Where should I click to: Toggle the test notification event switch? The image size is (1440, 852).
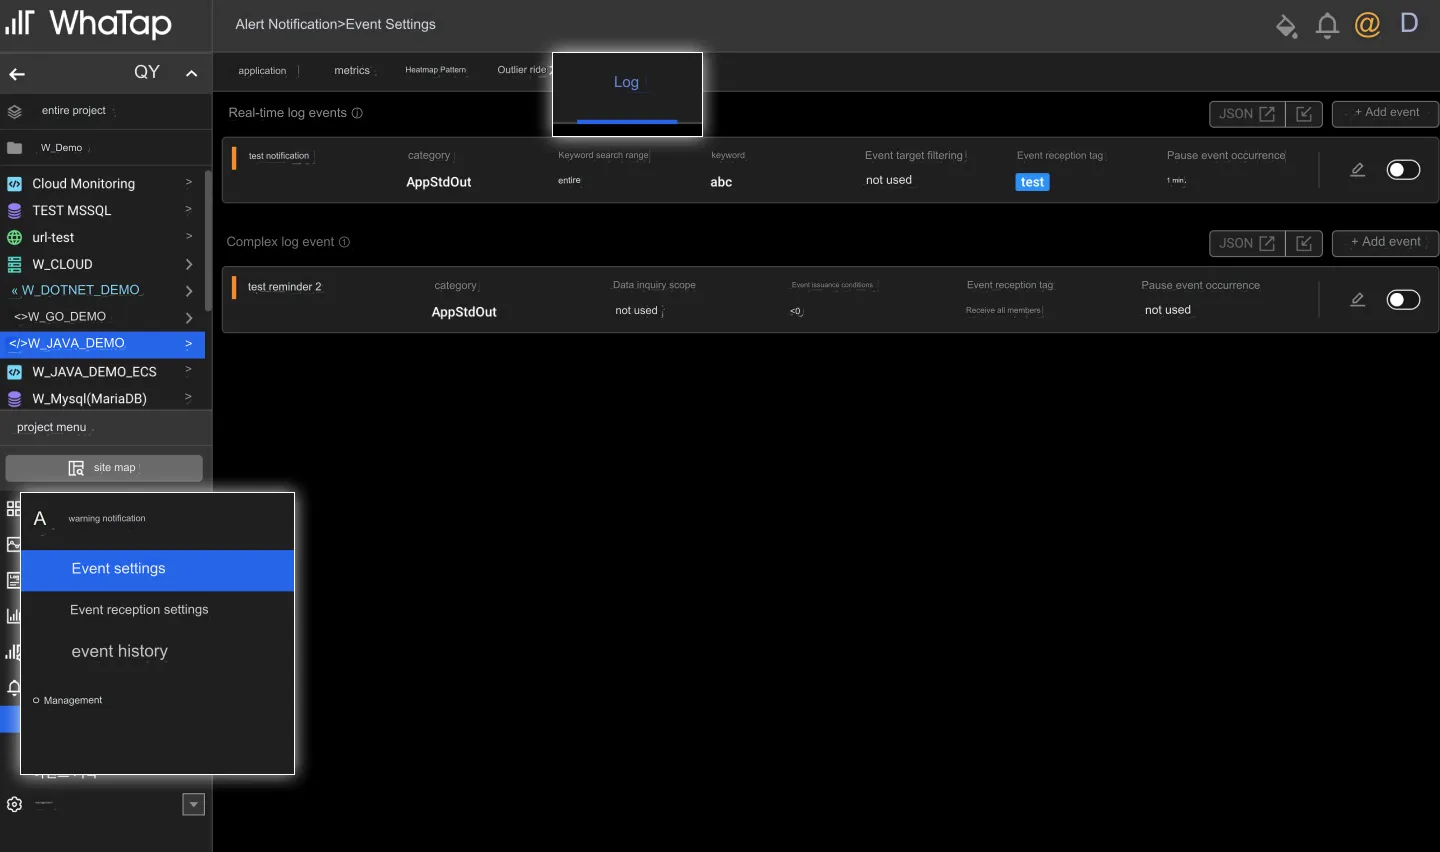pyautogui.click(x=1403, y=170)
